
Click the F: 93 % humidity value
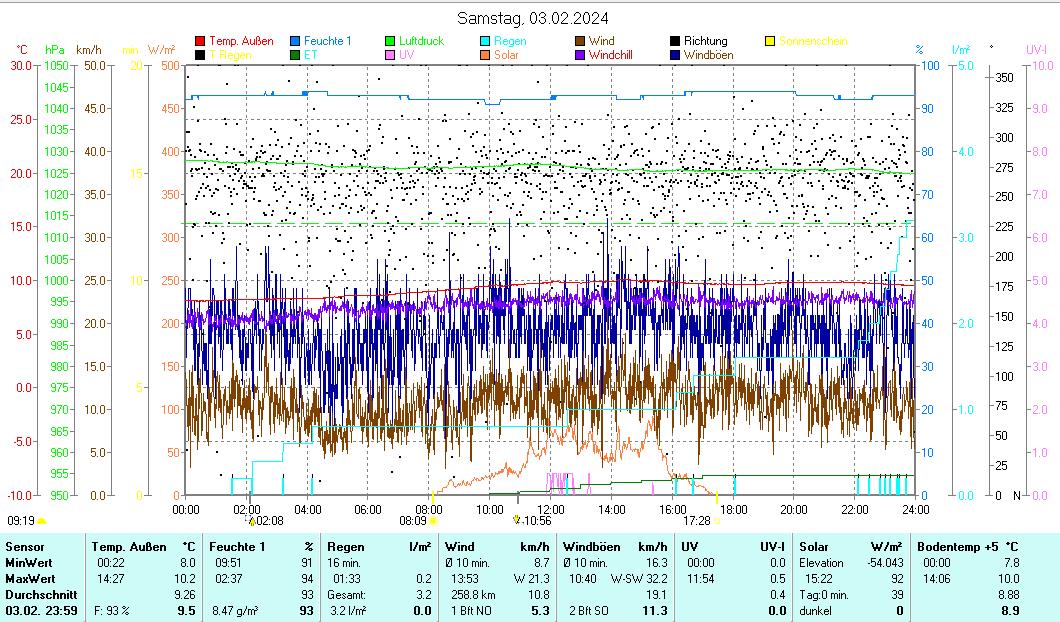112,611
